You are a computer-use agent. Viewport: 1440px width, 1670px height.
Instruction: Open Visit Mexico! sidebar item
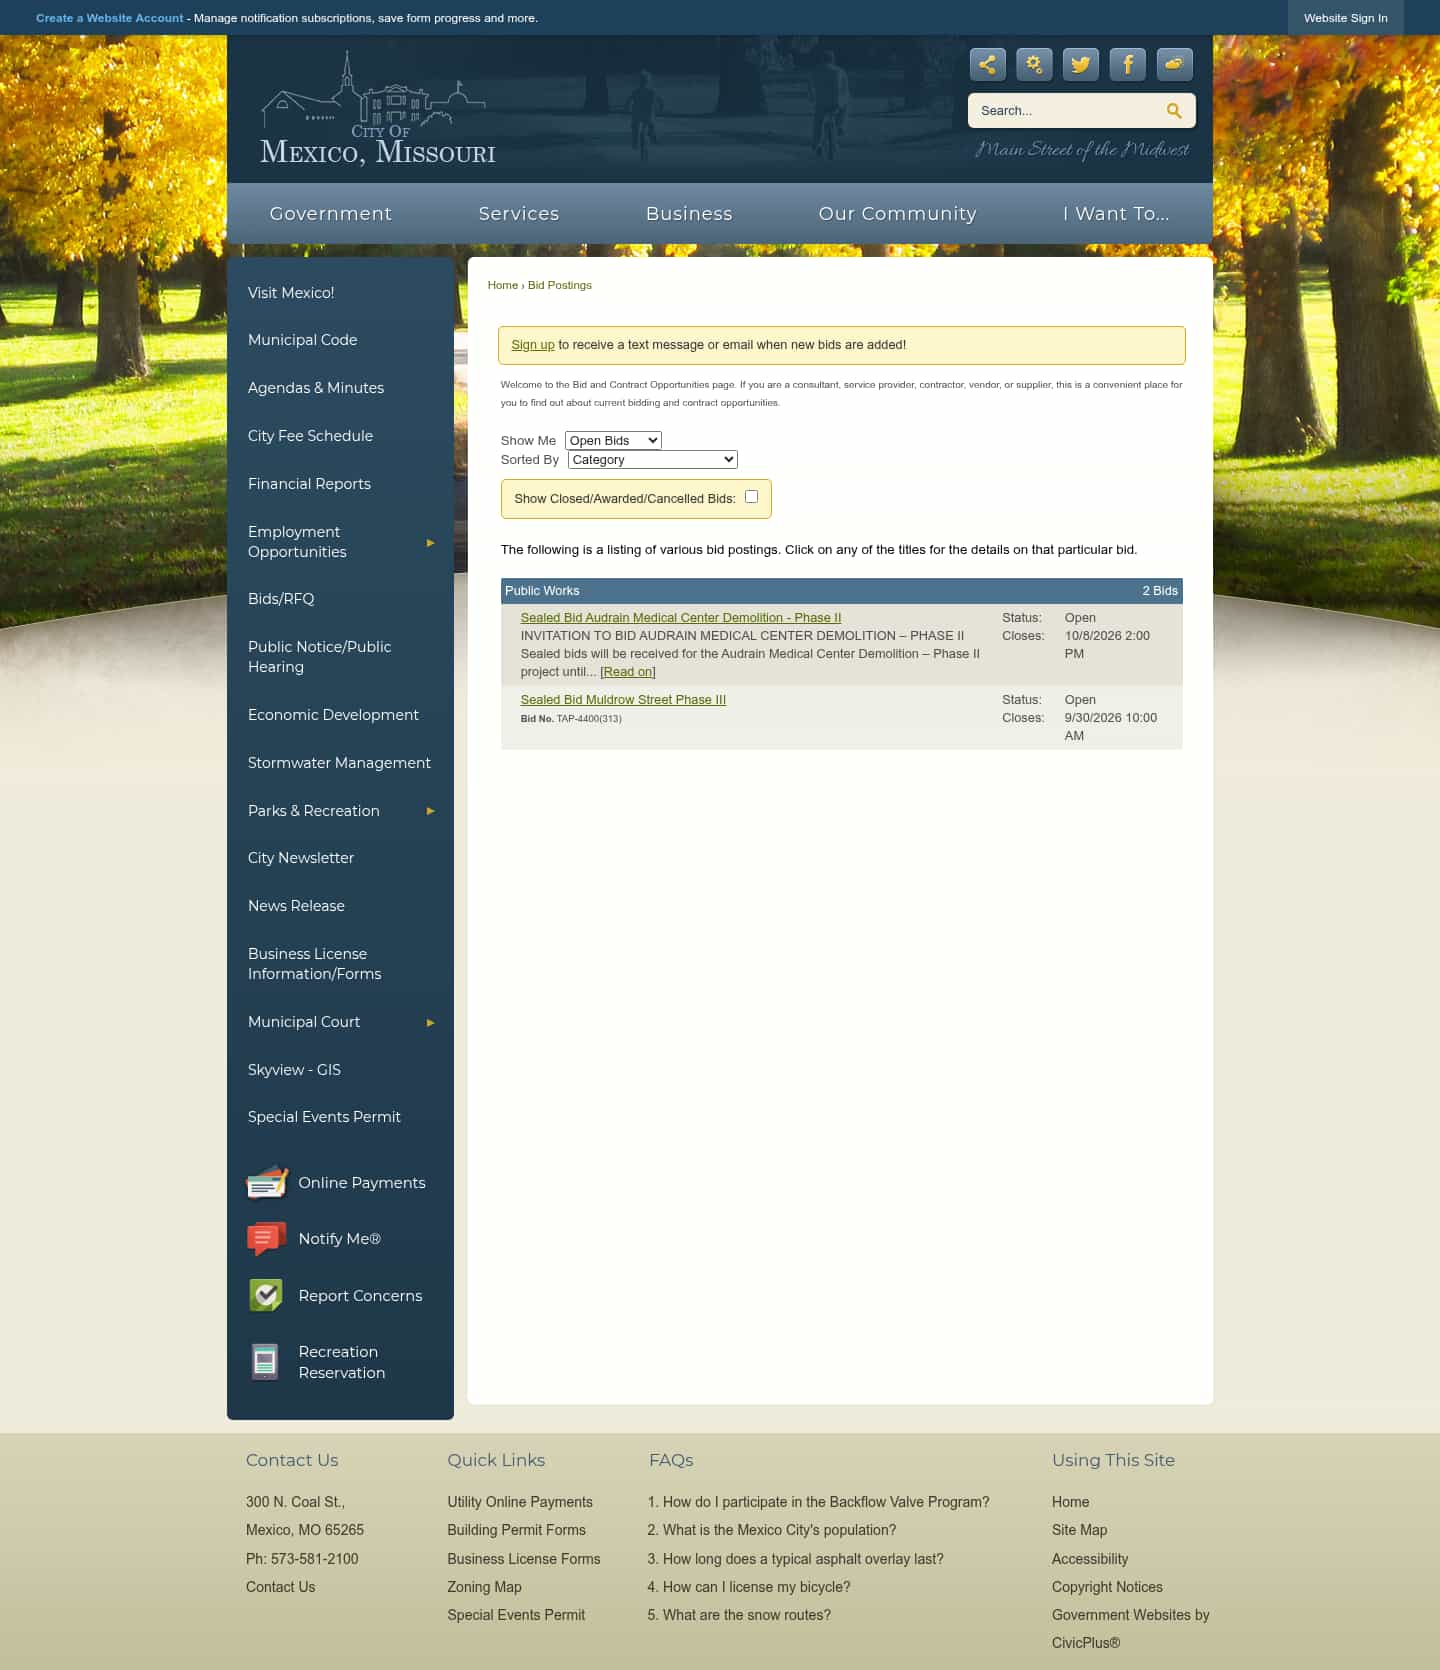[291, 293]
